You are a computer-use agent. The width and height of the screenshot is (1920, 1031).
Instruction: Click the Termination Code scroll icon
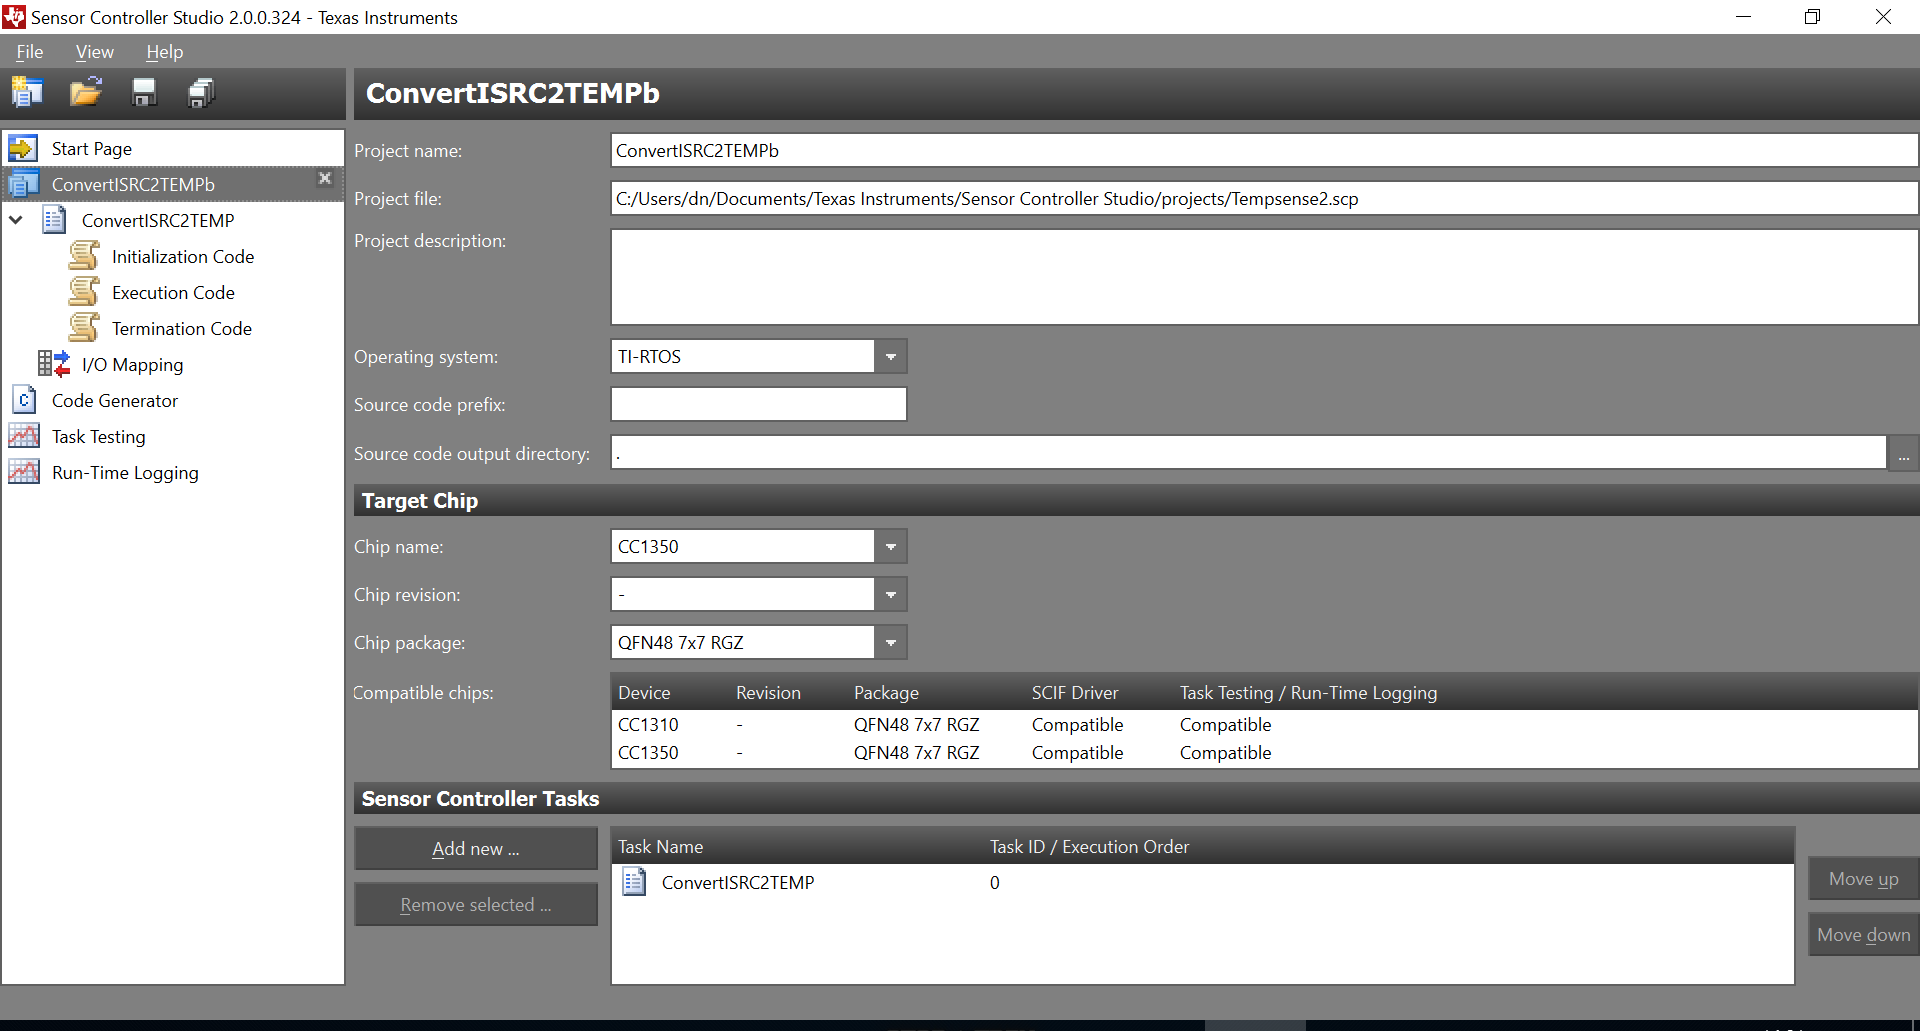coord(84,328)
